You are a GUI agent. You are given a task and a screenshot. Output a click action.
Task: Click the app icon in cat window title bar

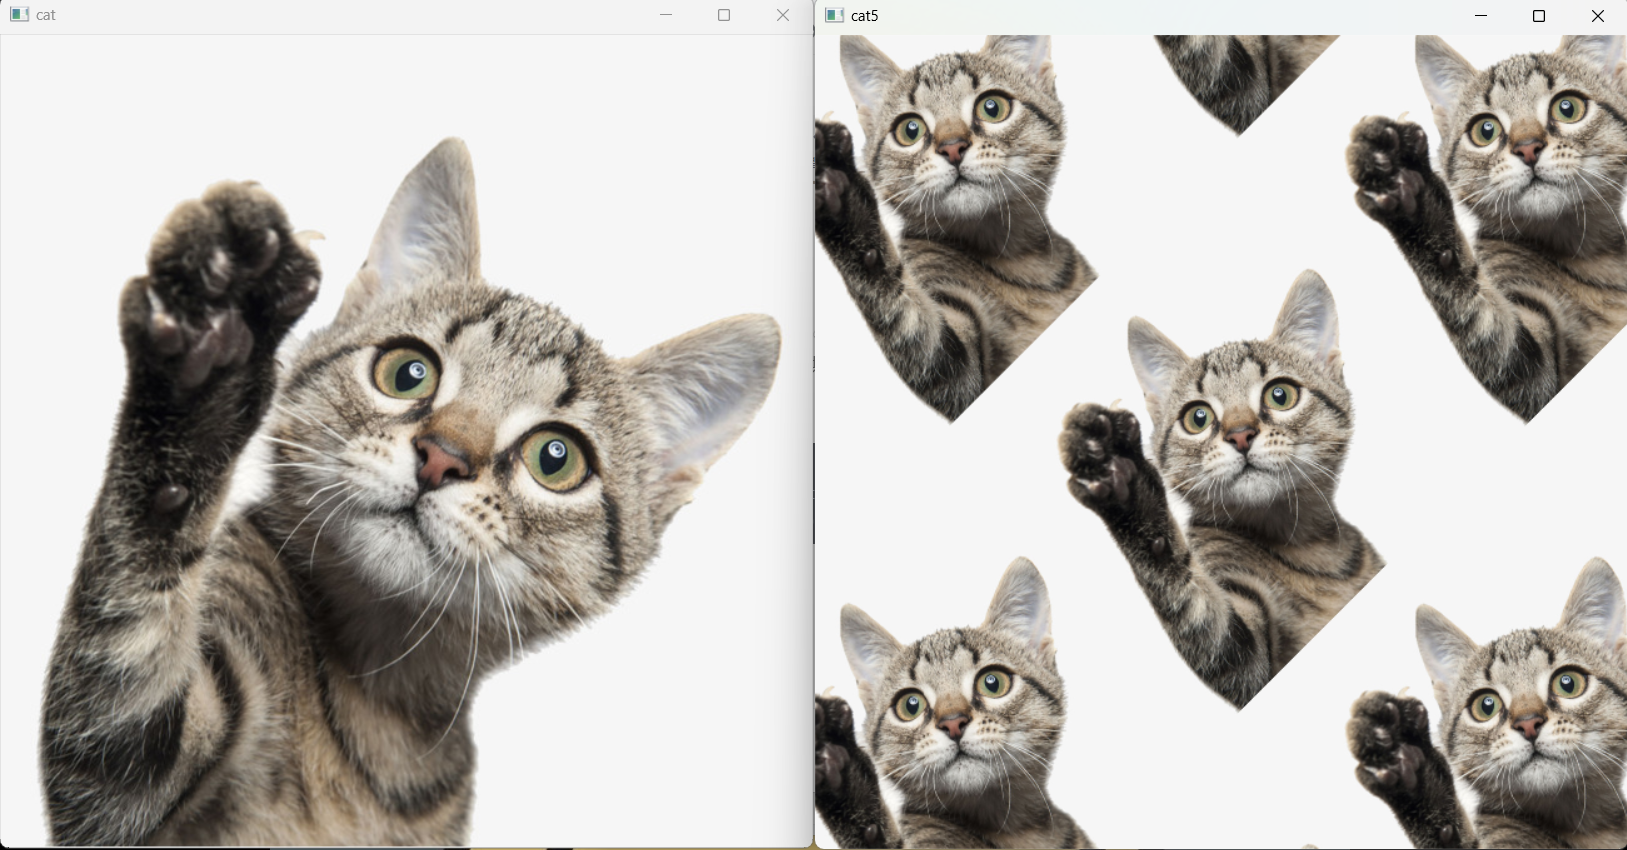[x=19, y=15]
